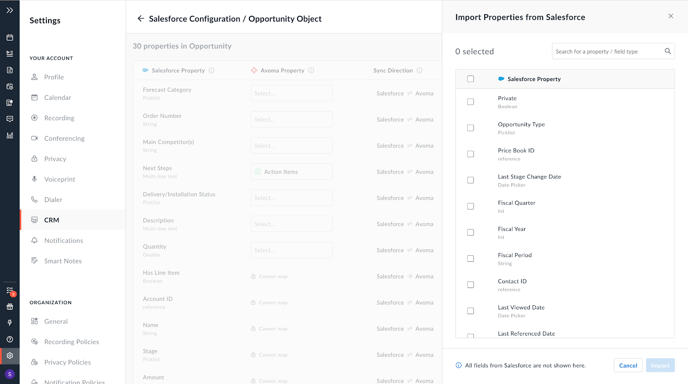Check the Contact ID property
Screen dimensions: 688x384
pyautogui.click(x=470, y=285)
